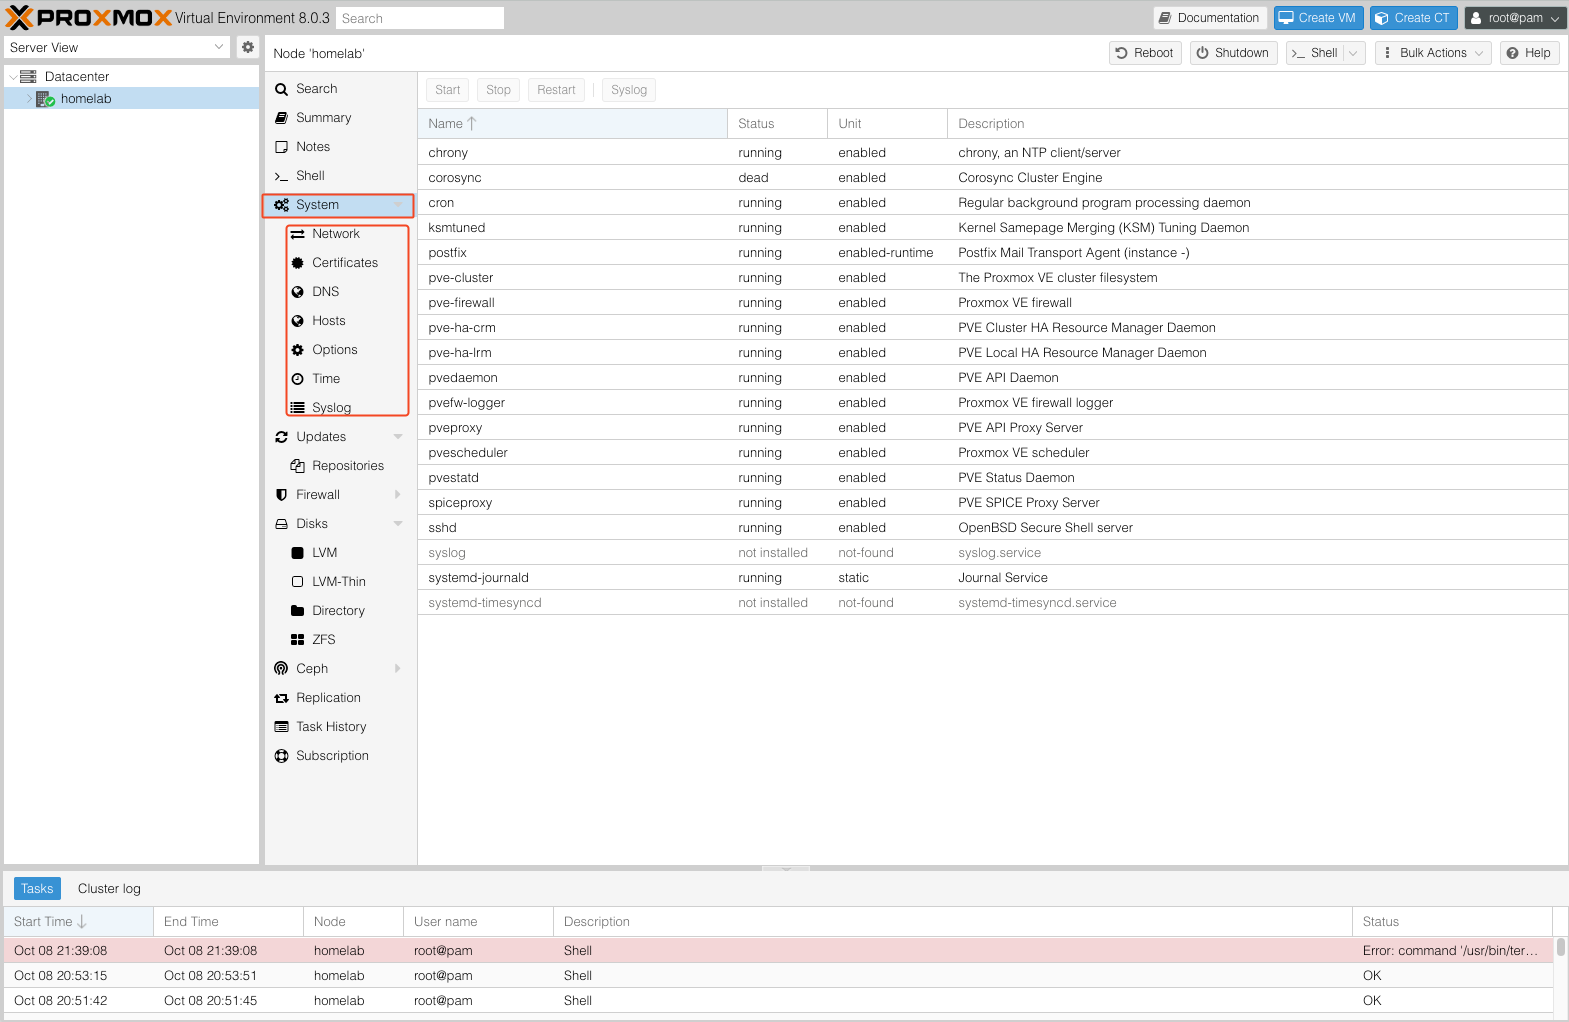Click the Shutdown button
This screenshot has height=1022, width=1569.
pyautogui.click(x=1233, y=53)
